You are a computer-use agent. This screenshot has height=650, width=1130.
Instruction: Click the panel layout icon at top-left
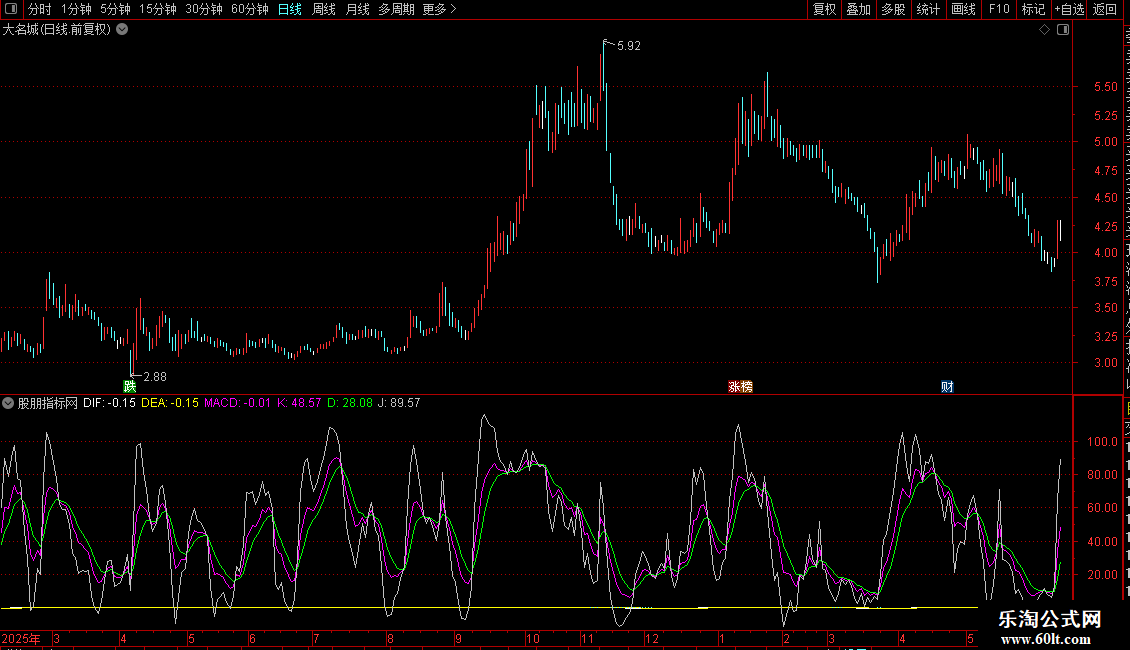[11, 9]
